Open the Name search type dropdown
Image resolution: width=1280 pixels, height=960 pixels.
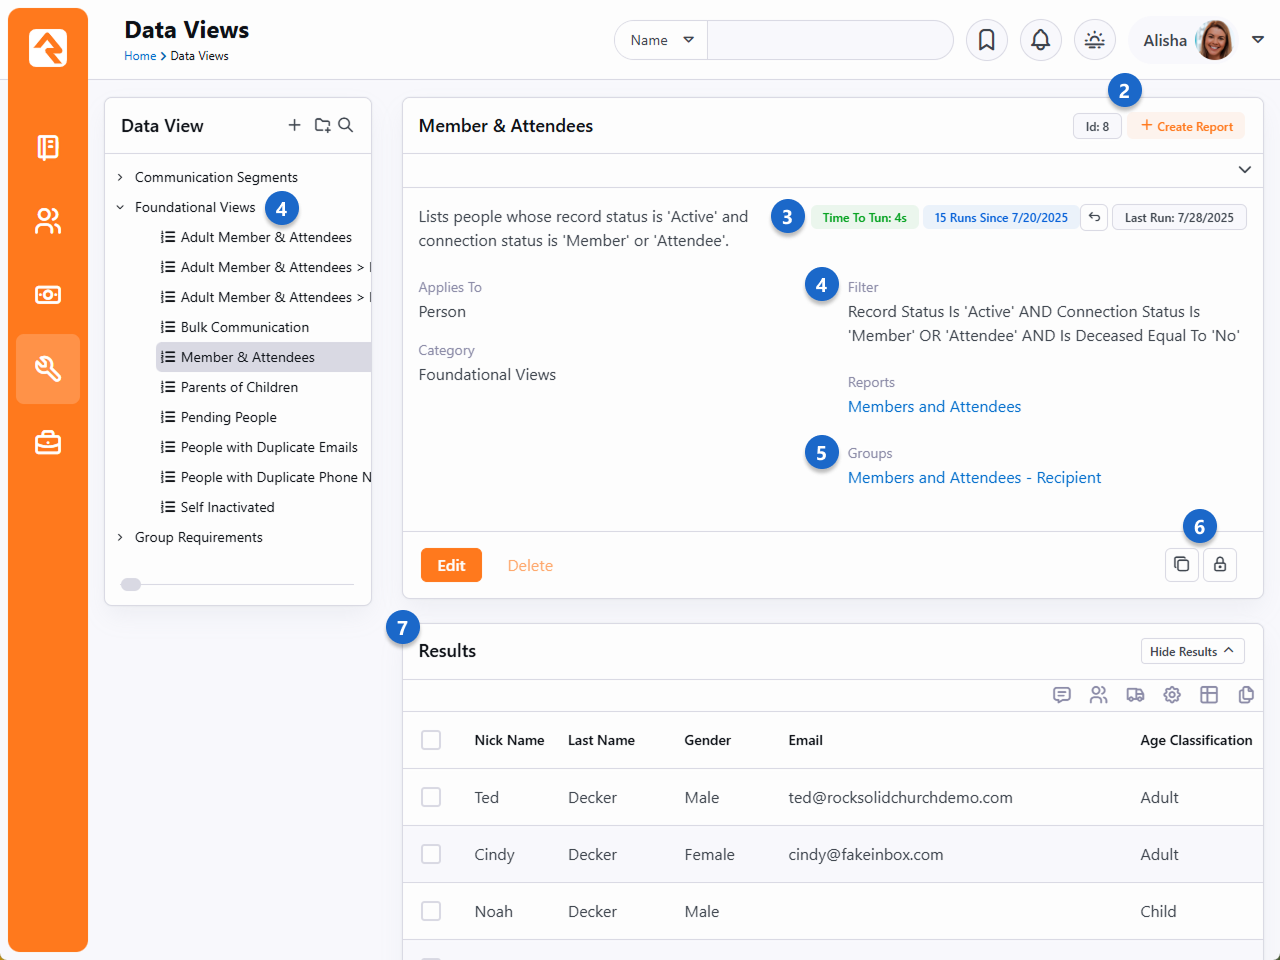[661, 40]
